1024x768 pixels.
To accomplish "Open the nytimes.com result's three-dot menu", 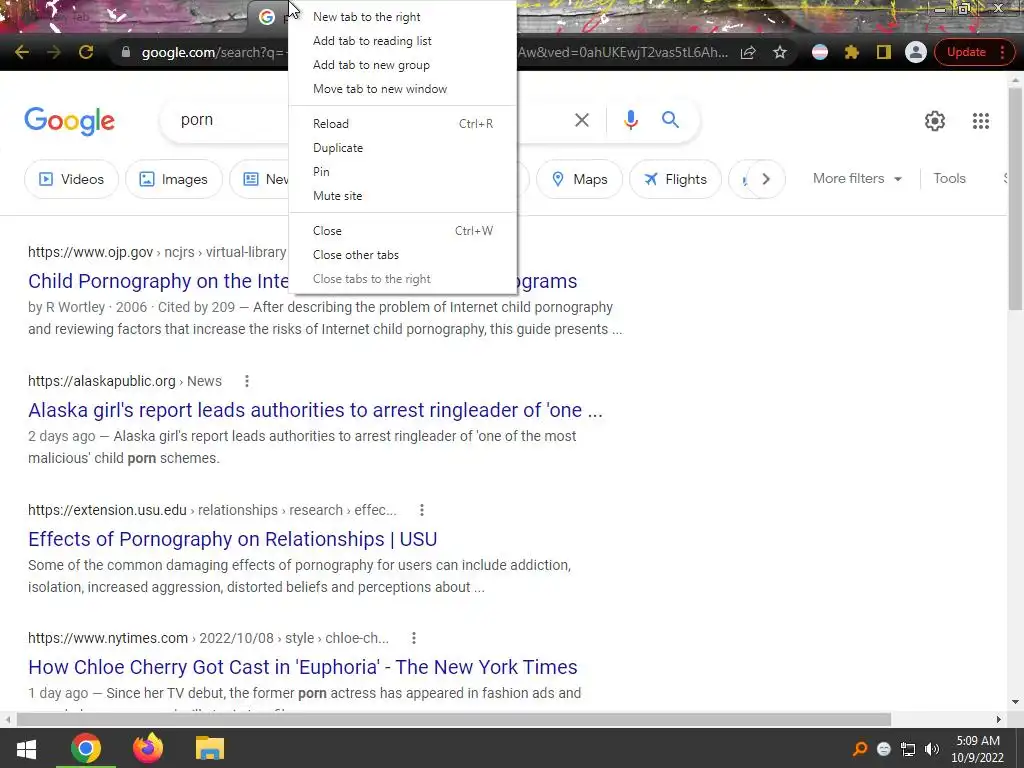I will pos(414,638).
